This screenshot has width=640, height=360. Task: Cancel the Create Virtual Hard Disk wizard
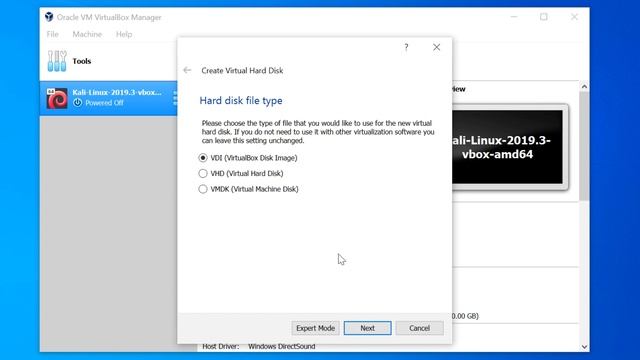click(x=419, y=328)
